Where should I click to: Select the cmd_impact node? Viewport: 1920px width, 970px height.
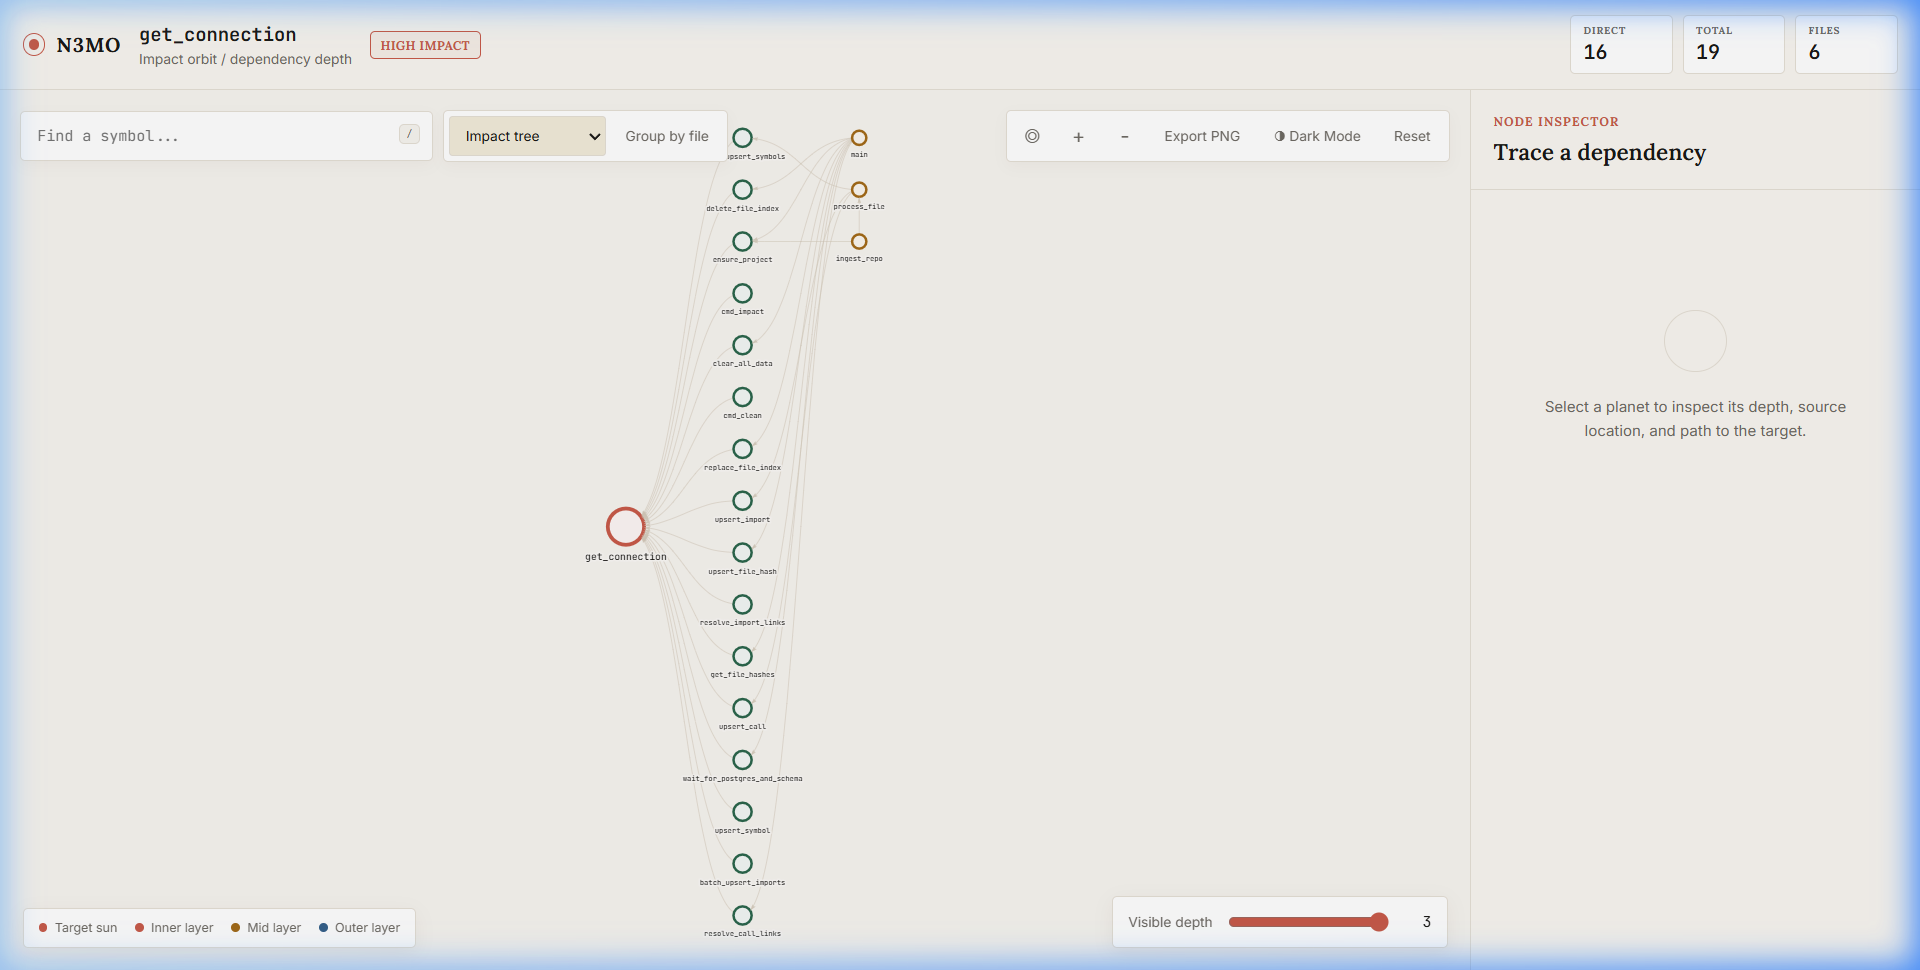pos(742,293)
